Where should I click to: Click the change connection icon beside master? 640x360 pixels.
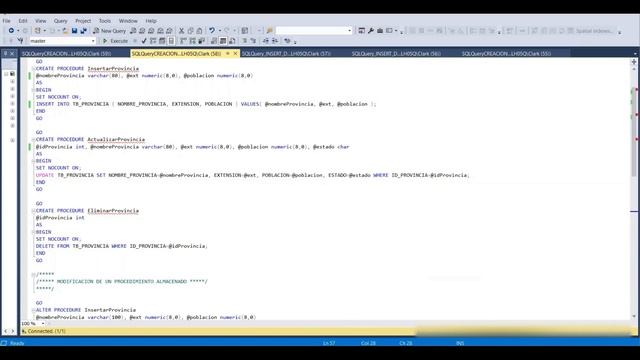coord(20,41)
